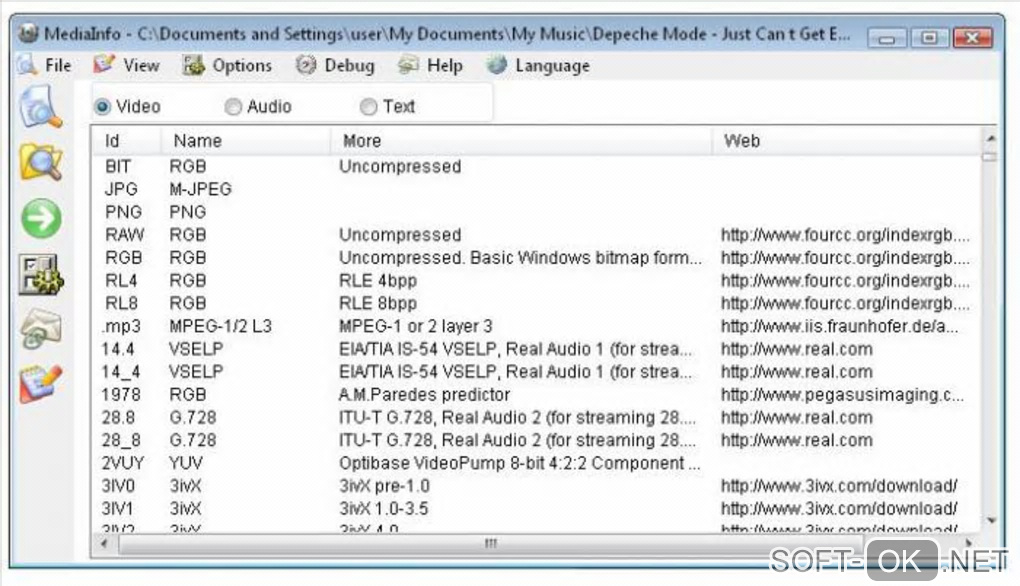Click the notepad with pencil sidebar icon

(40, 384)
